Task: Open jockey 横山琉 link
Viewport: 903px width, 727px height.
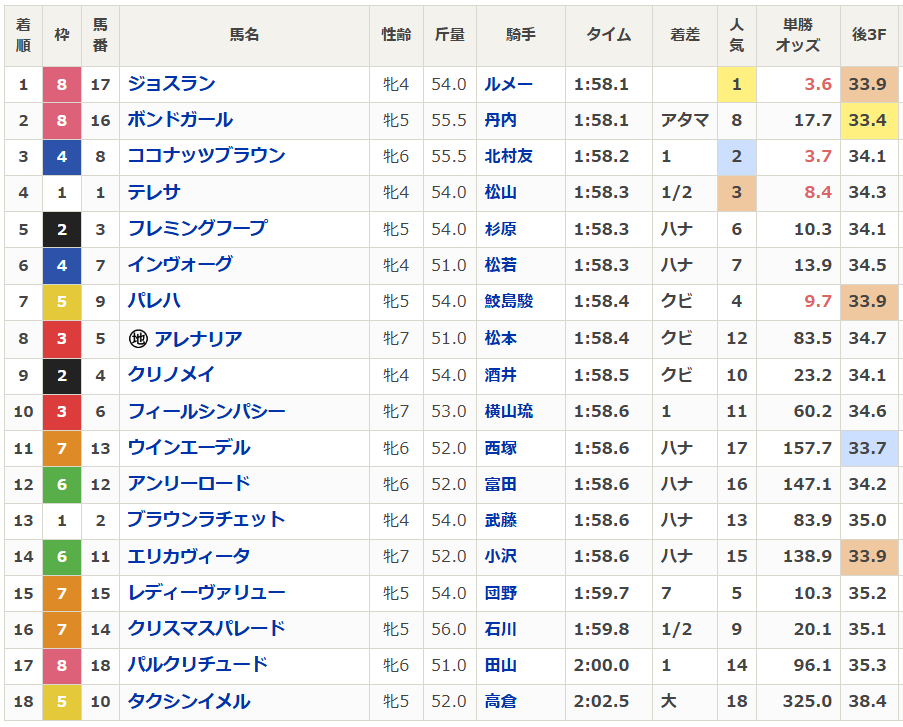Action: click(509, 411)
